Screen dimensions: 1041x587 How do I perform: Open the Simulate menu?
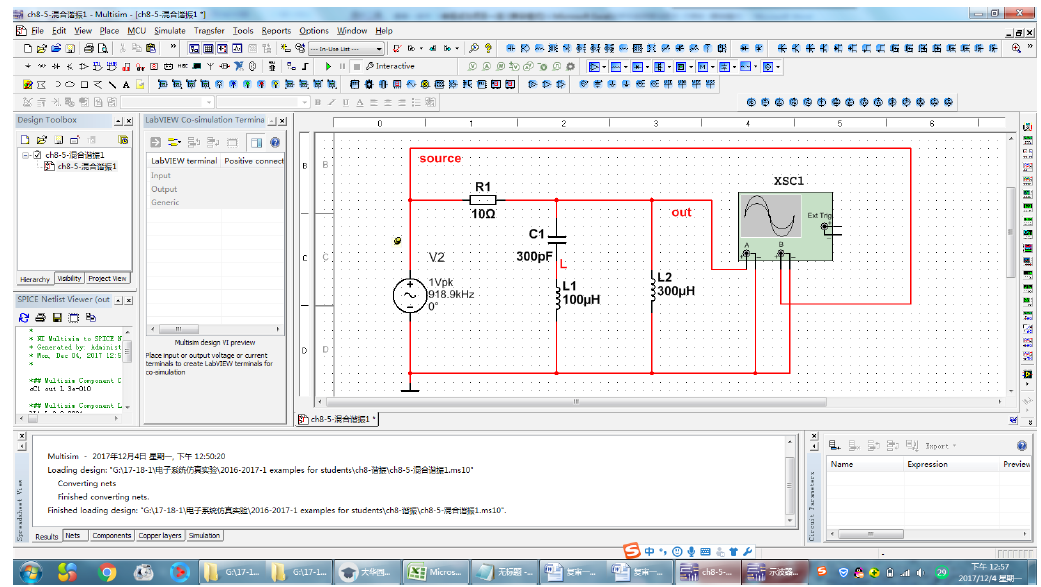click(x=170, y=31)
